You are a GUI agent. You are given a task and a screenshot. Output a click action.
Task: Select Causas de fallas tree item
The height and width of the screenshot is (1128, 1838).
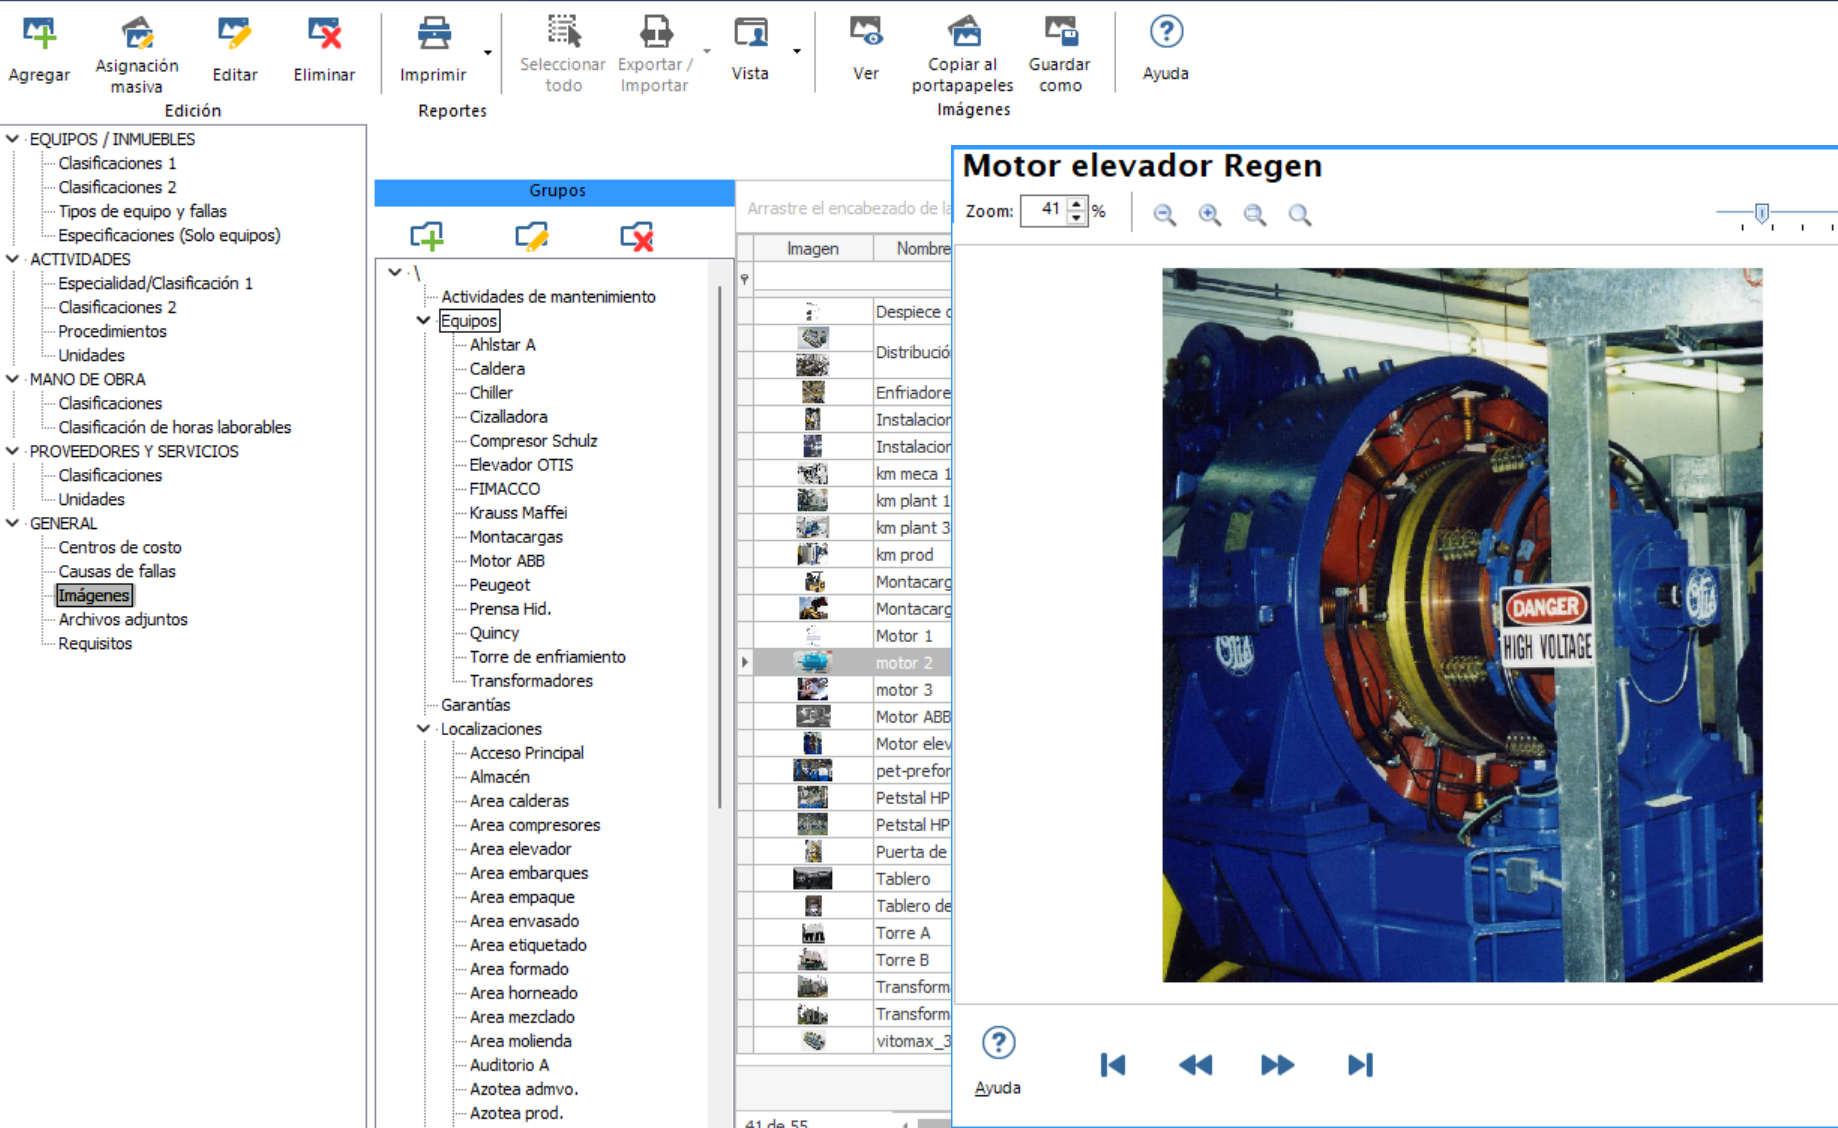click(117, 571)
